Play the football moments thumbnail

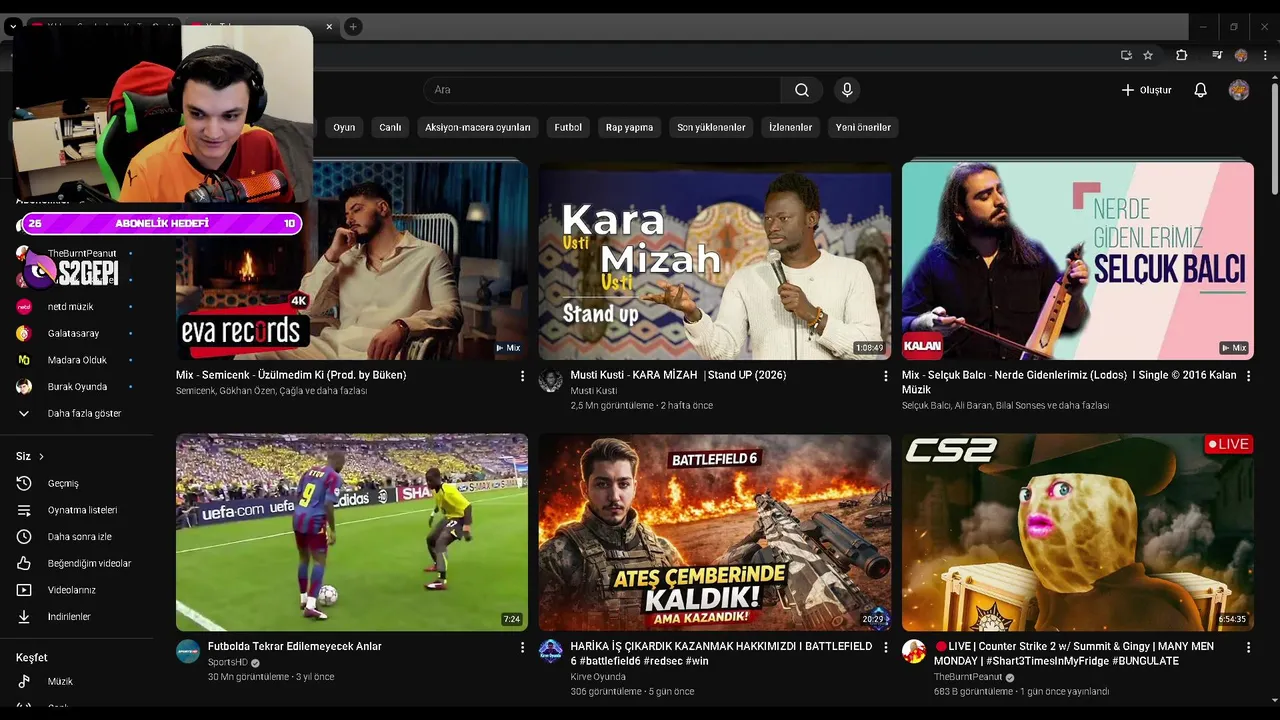[352, 532]
